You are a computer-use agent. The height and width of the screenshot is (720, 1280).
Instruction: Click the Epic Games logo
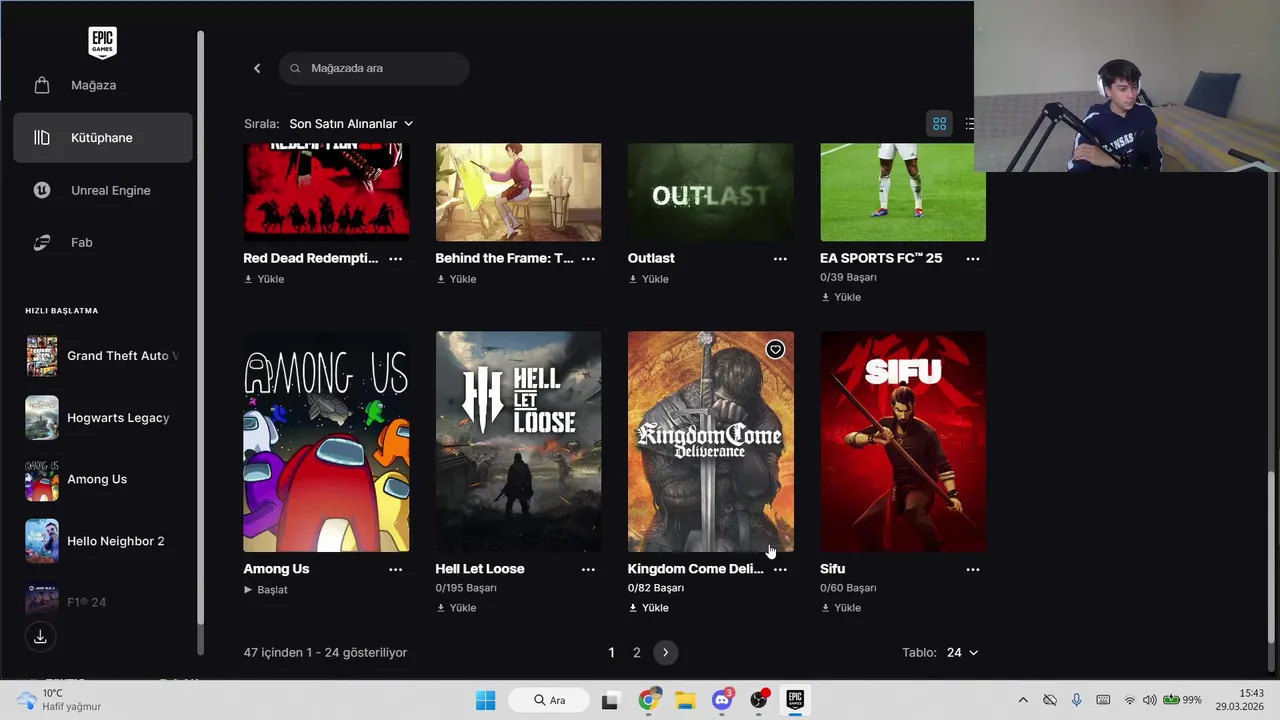(x=102, y=42)
